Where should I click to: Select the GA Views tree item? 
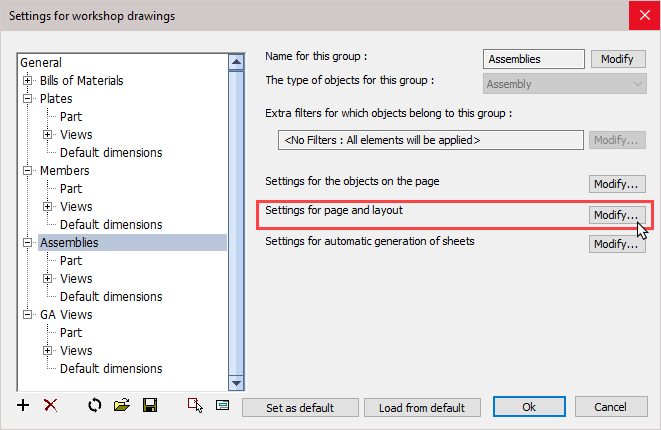click(x=66, y=314)
